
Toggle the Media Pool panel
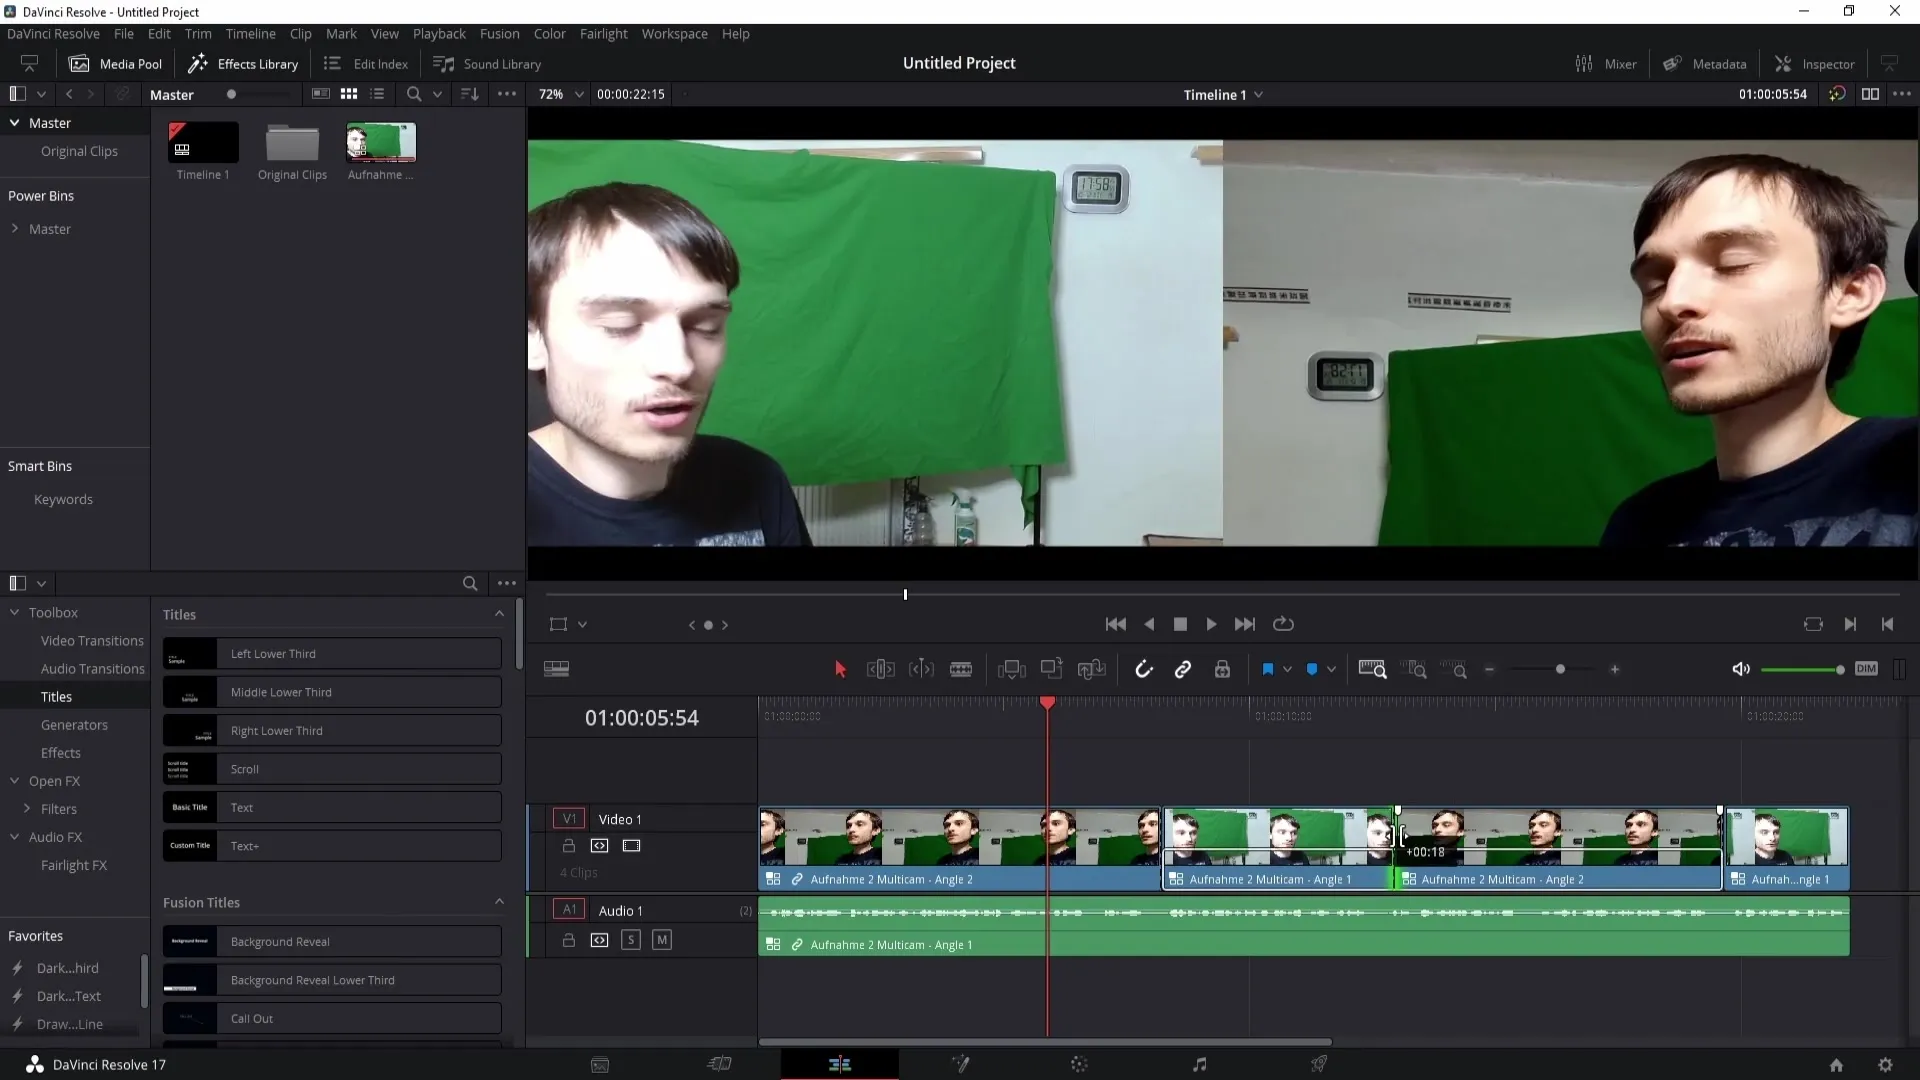tap(115, 64)
